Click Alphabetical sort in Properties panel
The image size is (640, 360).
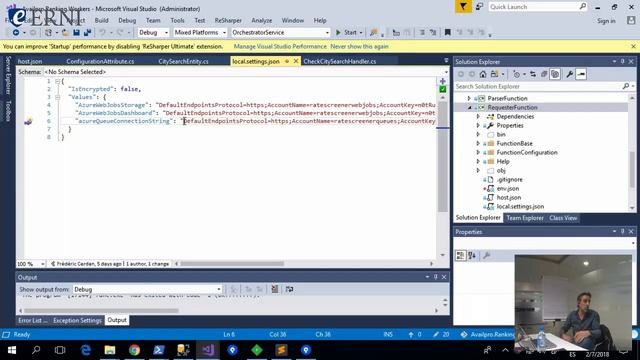coord(472,256)
